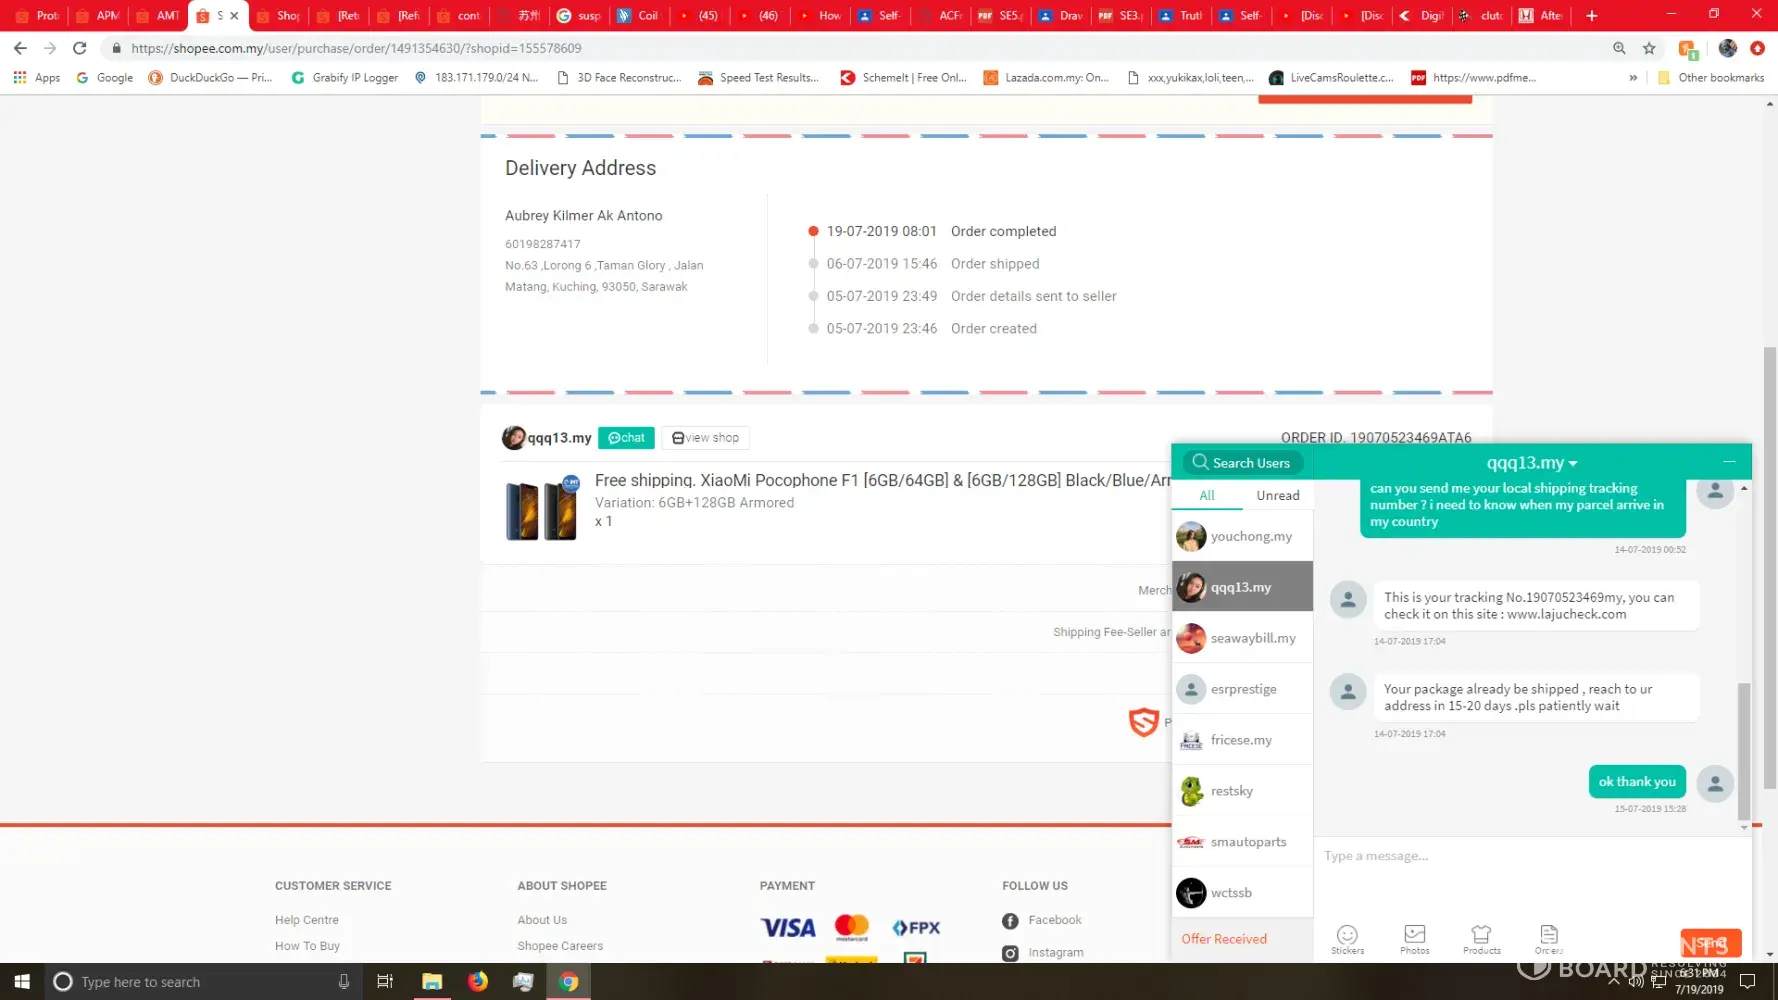Send the chat message
Screen dimensions: 1778x1000
[x=1711, y=943]
